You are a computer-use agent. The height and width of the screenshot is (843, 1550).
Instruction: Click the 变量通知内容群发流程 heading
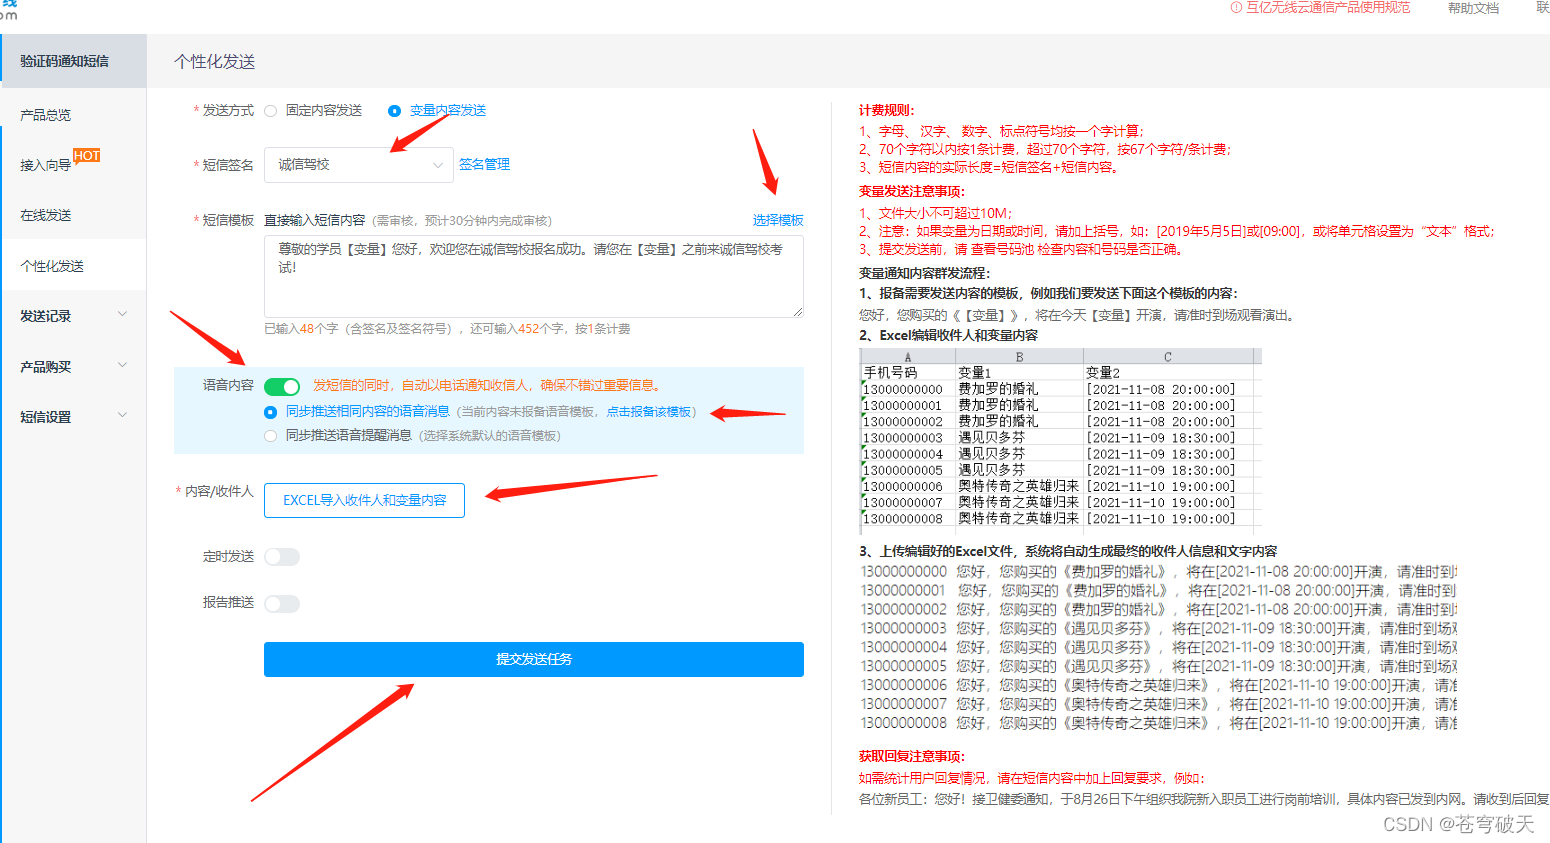(x=924, y=273)
